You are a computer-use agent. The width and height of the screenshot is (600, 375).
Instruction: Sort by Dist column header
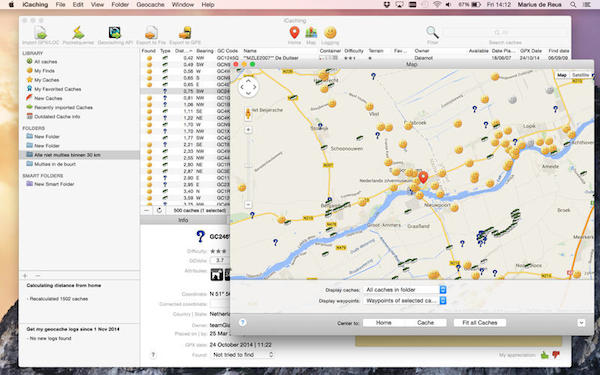184,51
